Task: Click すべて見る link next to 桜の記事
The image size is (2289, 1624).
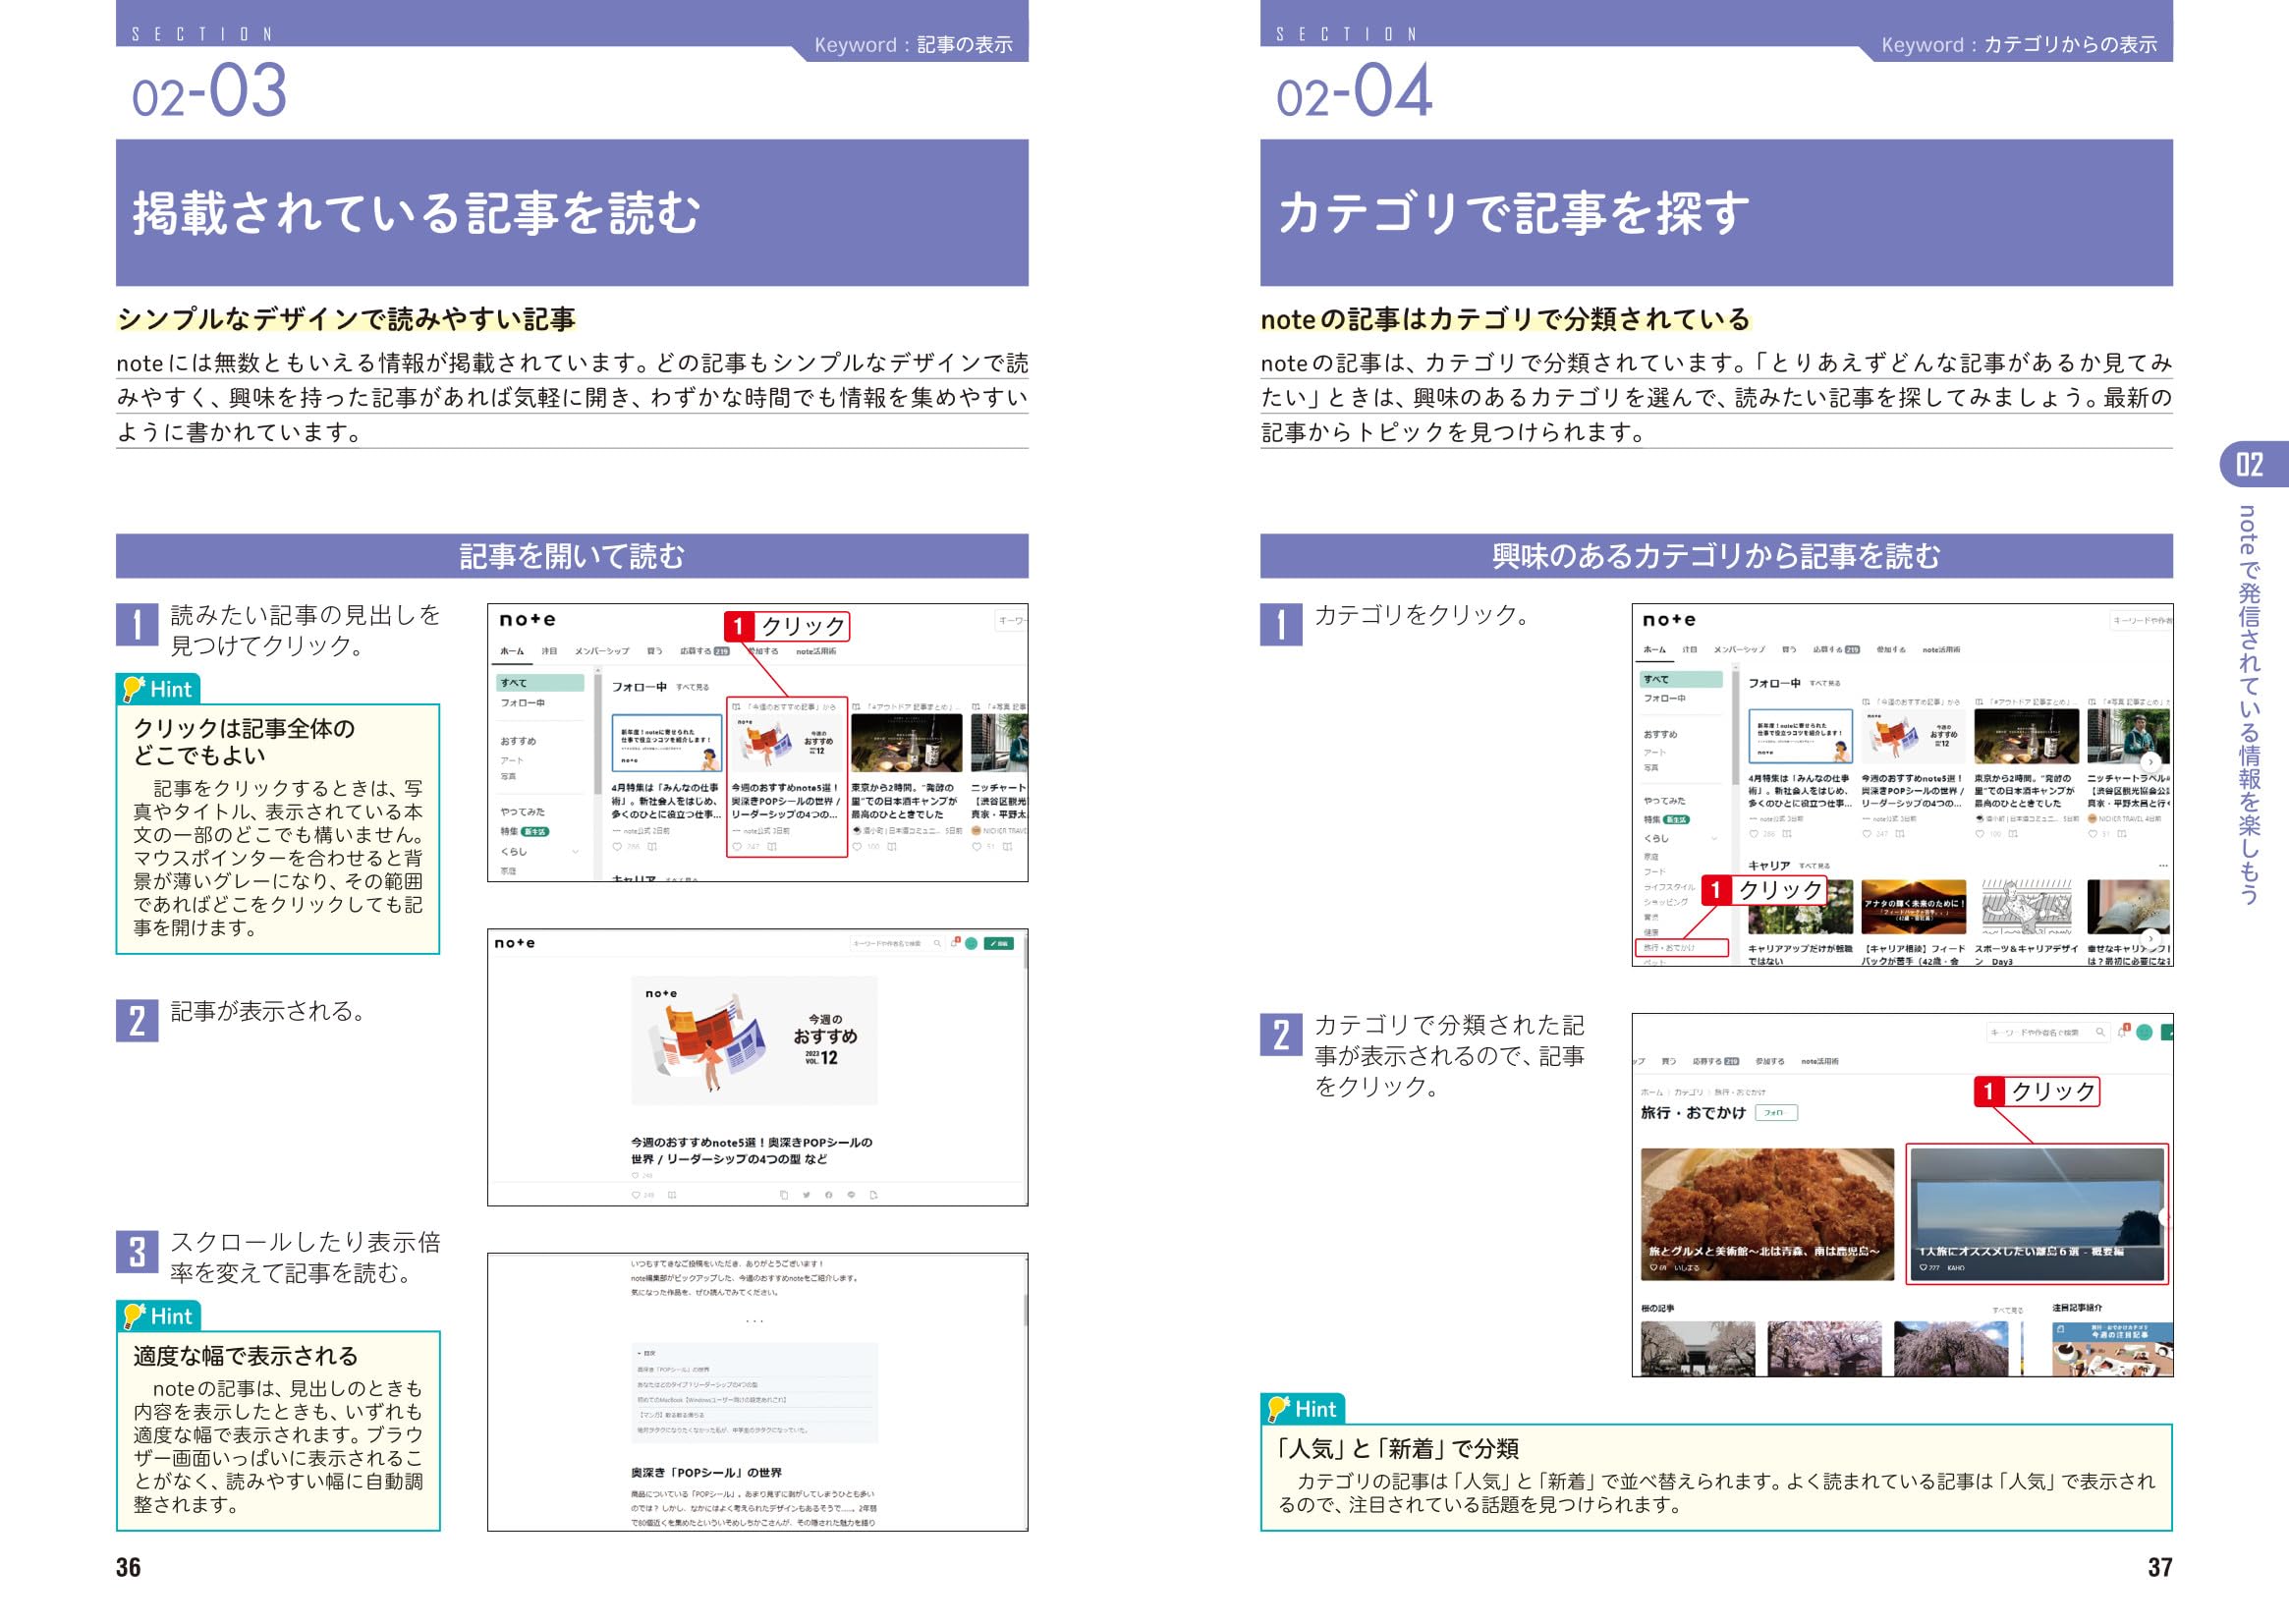Action: click(x=2007, y=1309)
